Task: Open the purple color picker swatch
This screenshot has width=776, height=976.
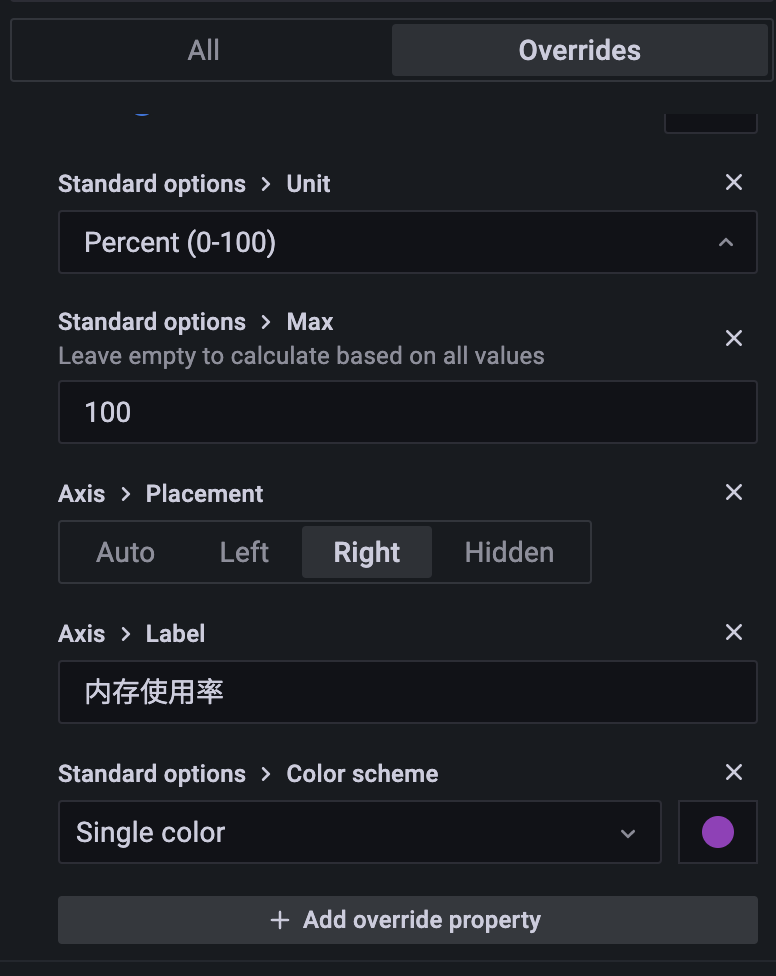Action: [717, 832]
